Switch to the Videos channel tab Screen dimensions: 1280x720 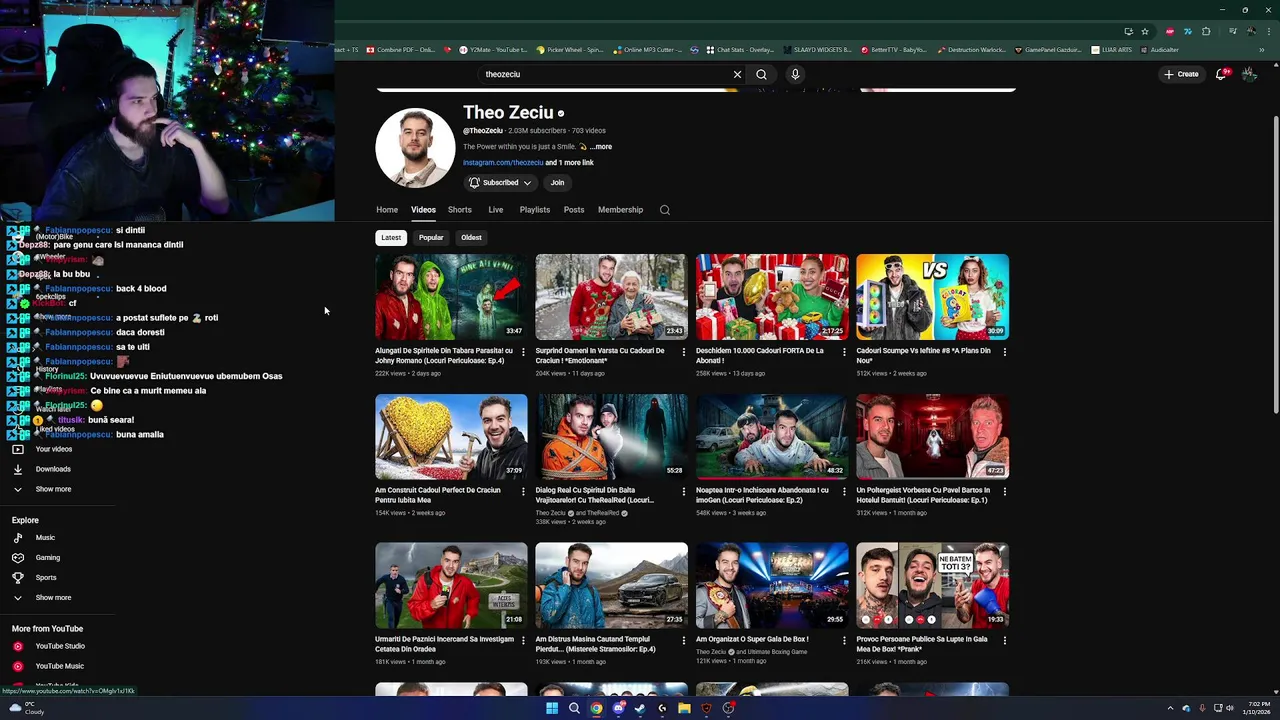tap(423, 210)
